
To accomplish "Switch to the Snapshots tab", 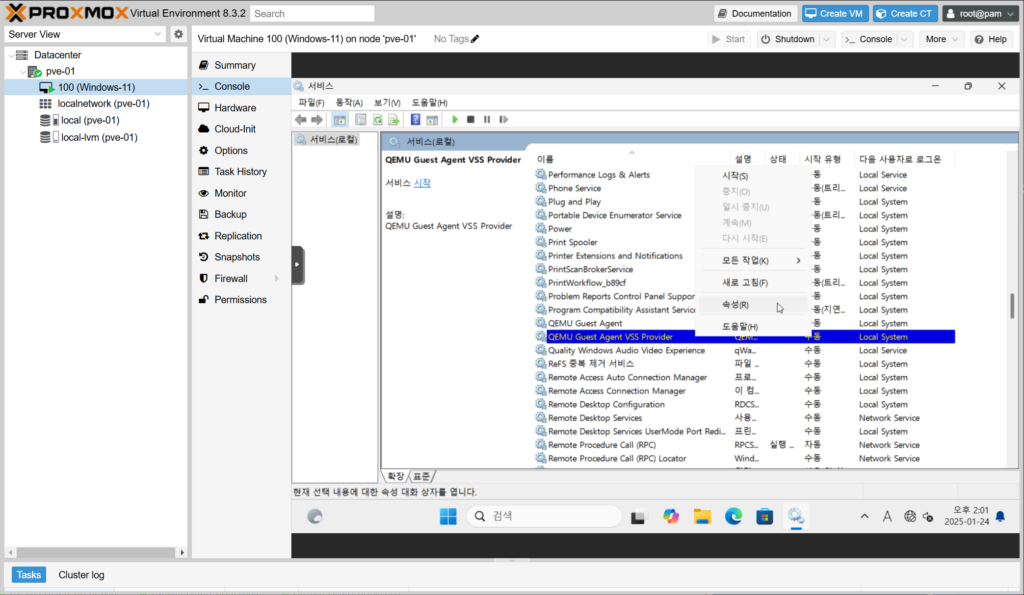I will point(236,257).
